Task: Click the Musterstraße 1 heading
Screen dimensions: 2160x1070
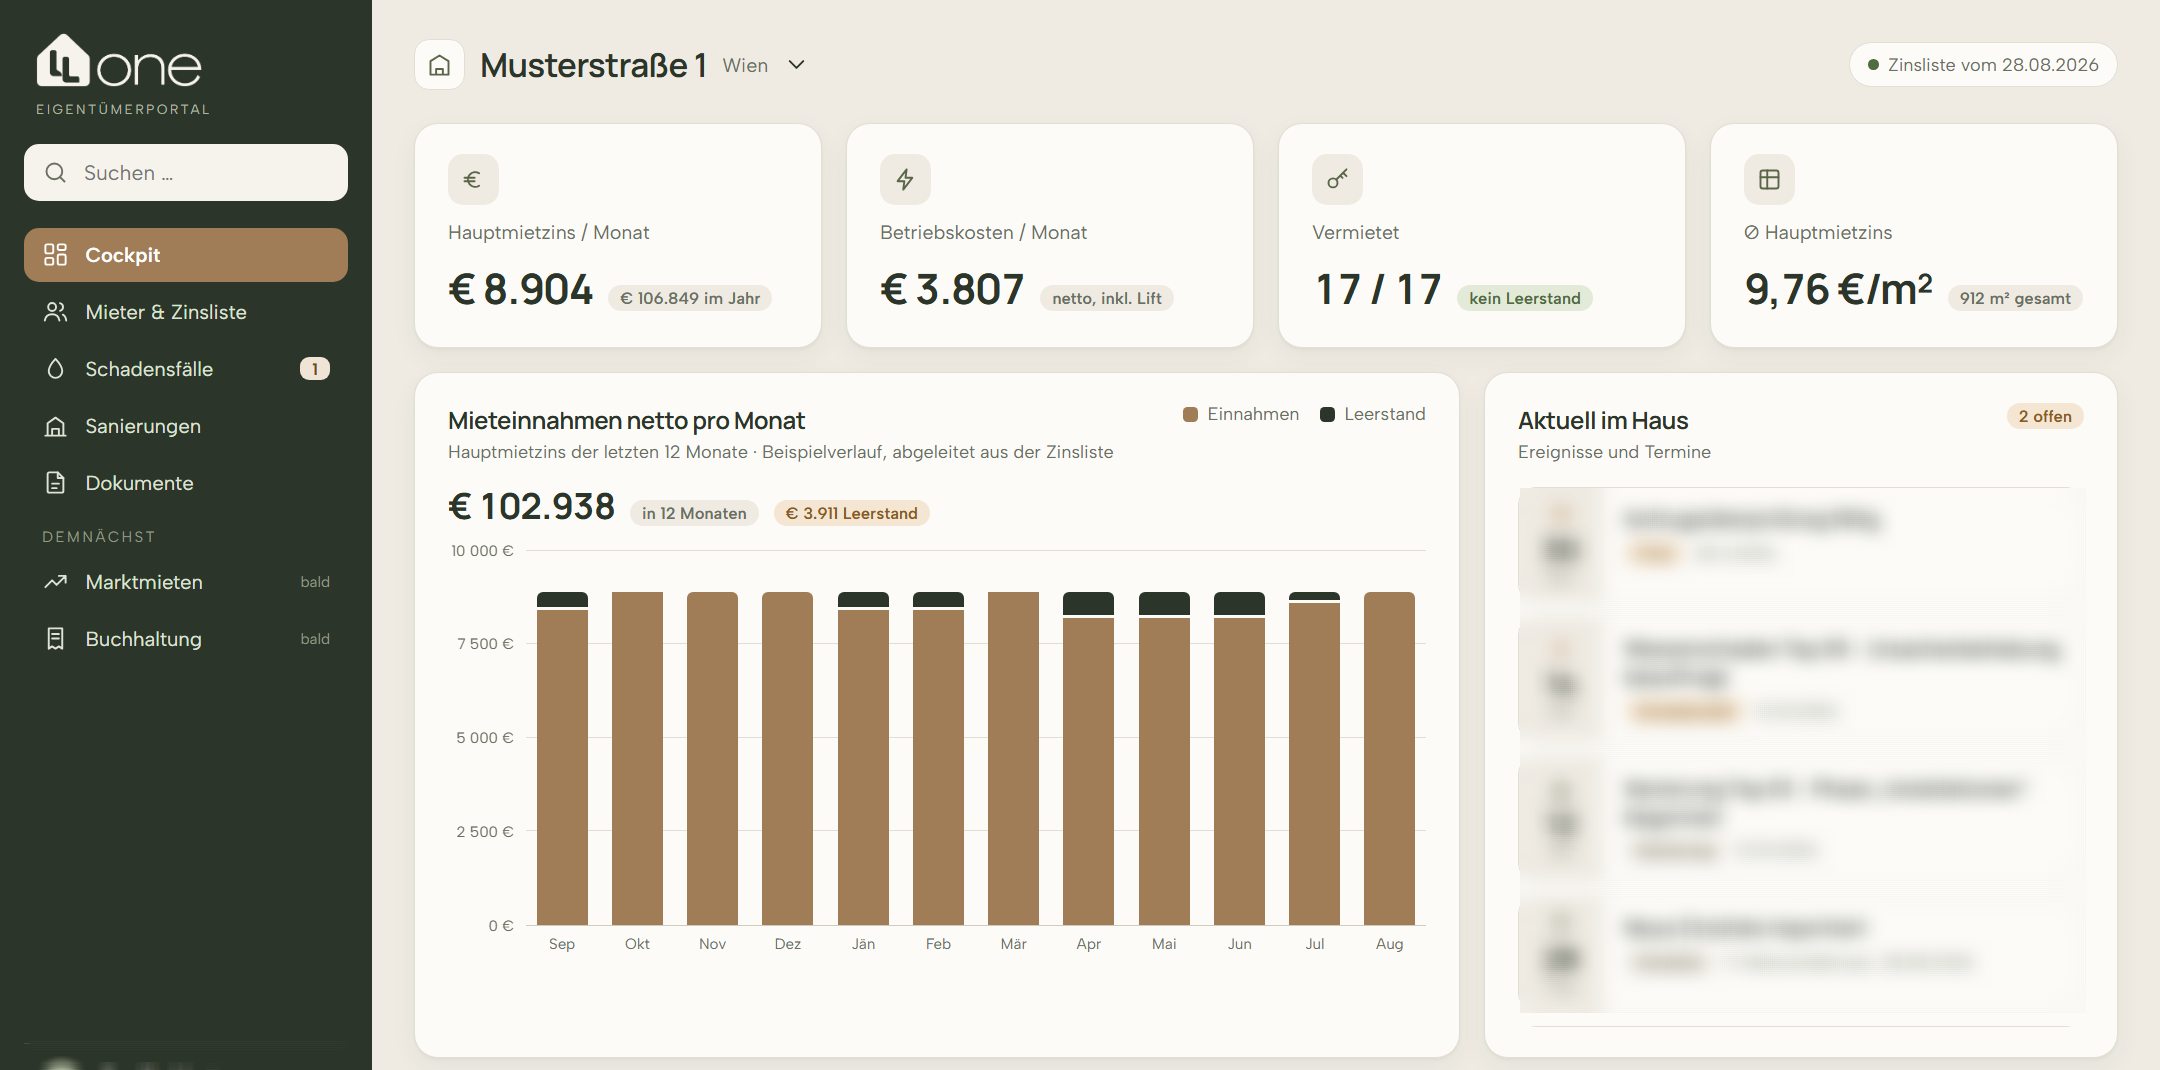Action: click(x=594, y=65)
